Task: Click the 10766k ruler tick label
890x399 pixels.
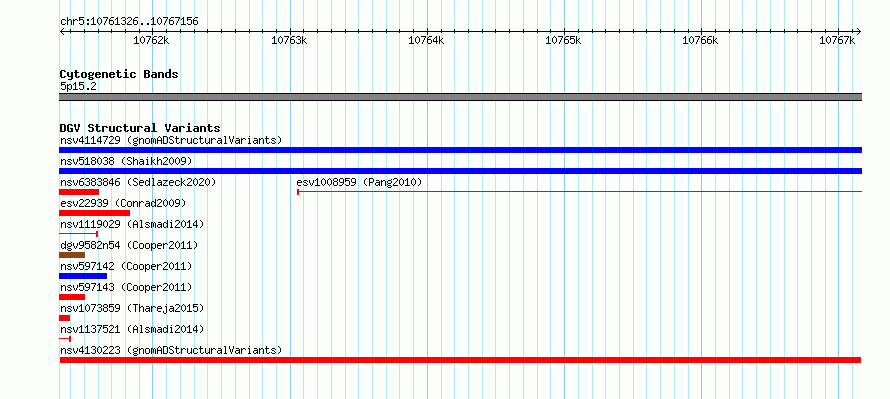Action: point(700,41)
